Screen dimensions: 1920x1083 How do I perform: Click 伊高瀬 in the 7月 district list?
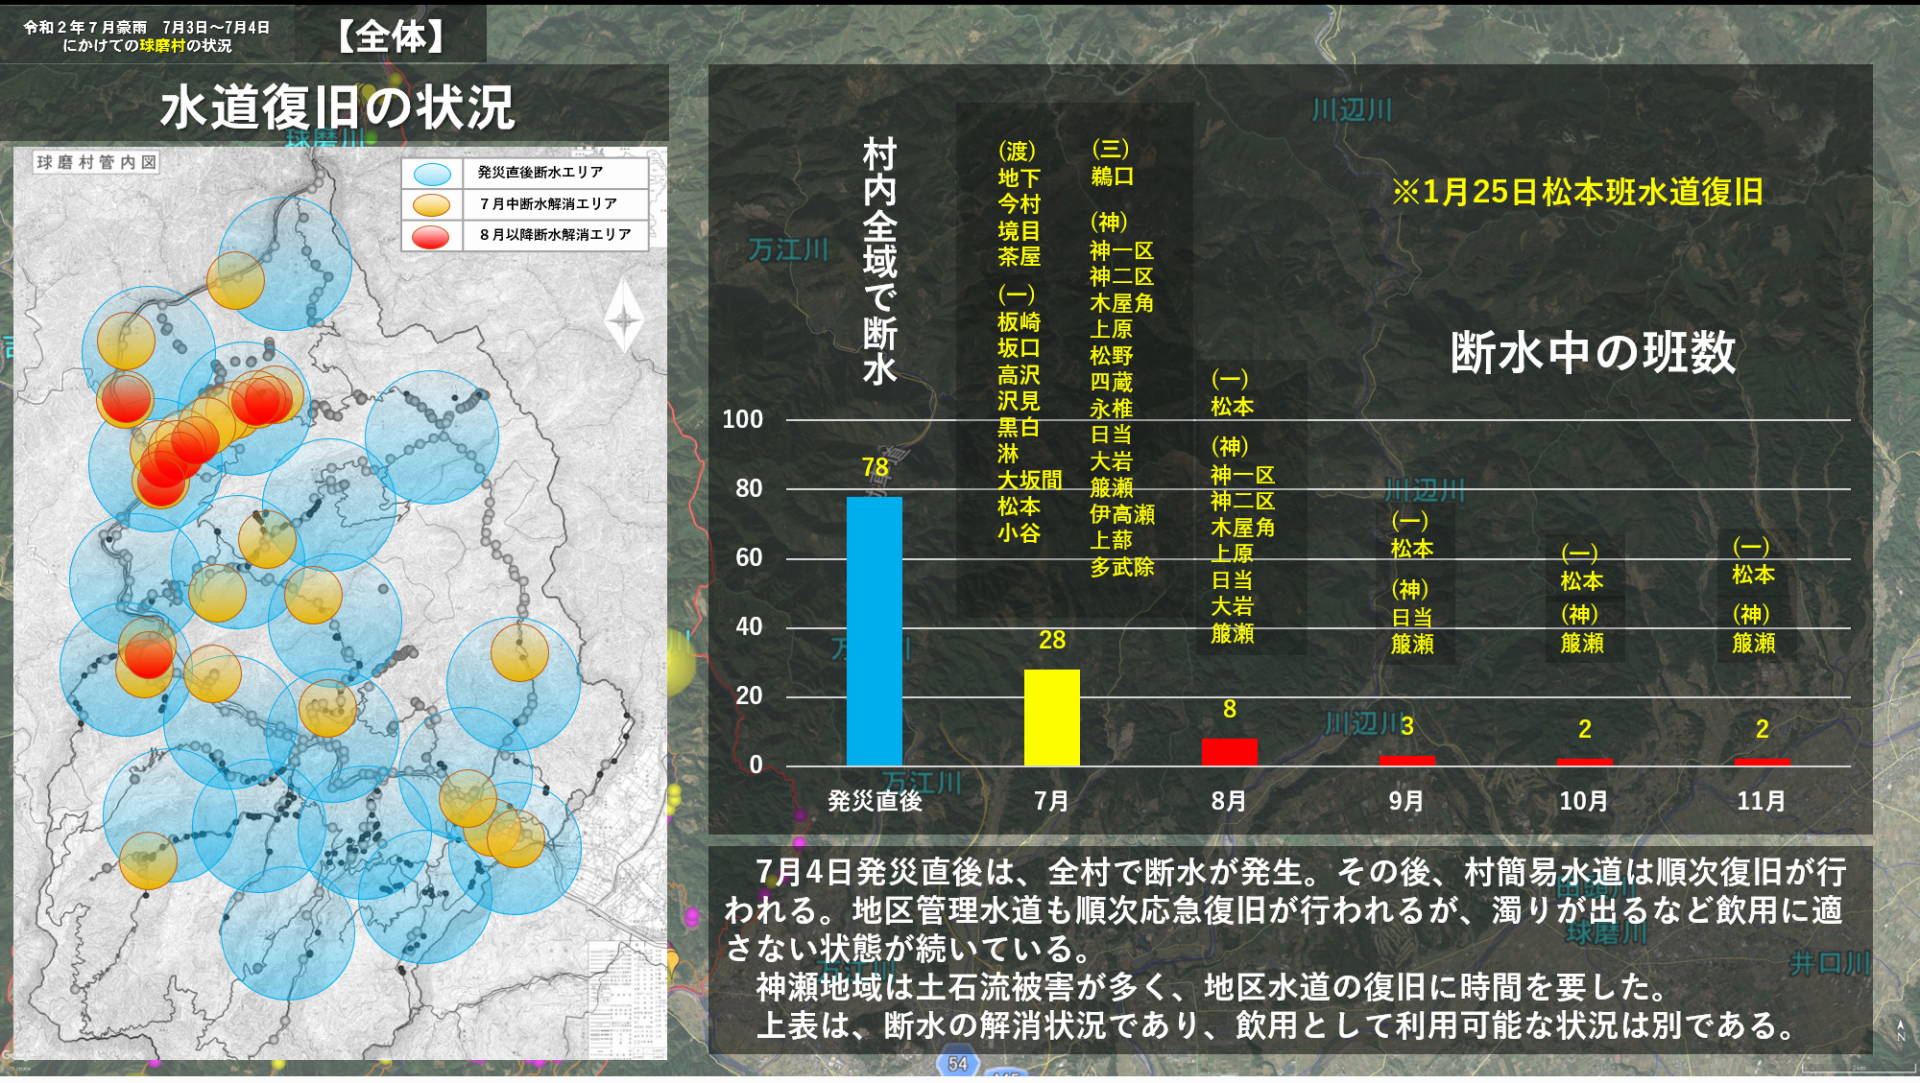pos(1122,515)
